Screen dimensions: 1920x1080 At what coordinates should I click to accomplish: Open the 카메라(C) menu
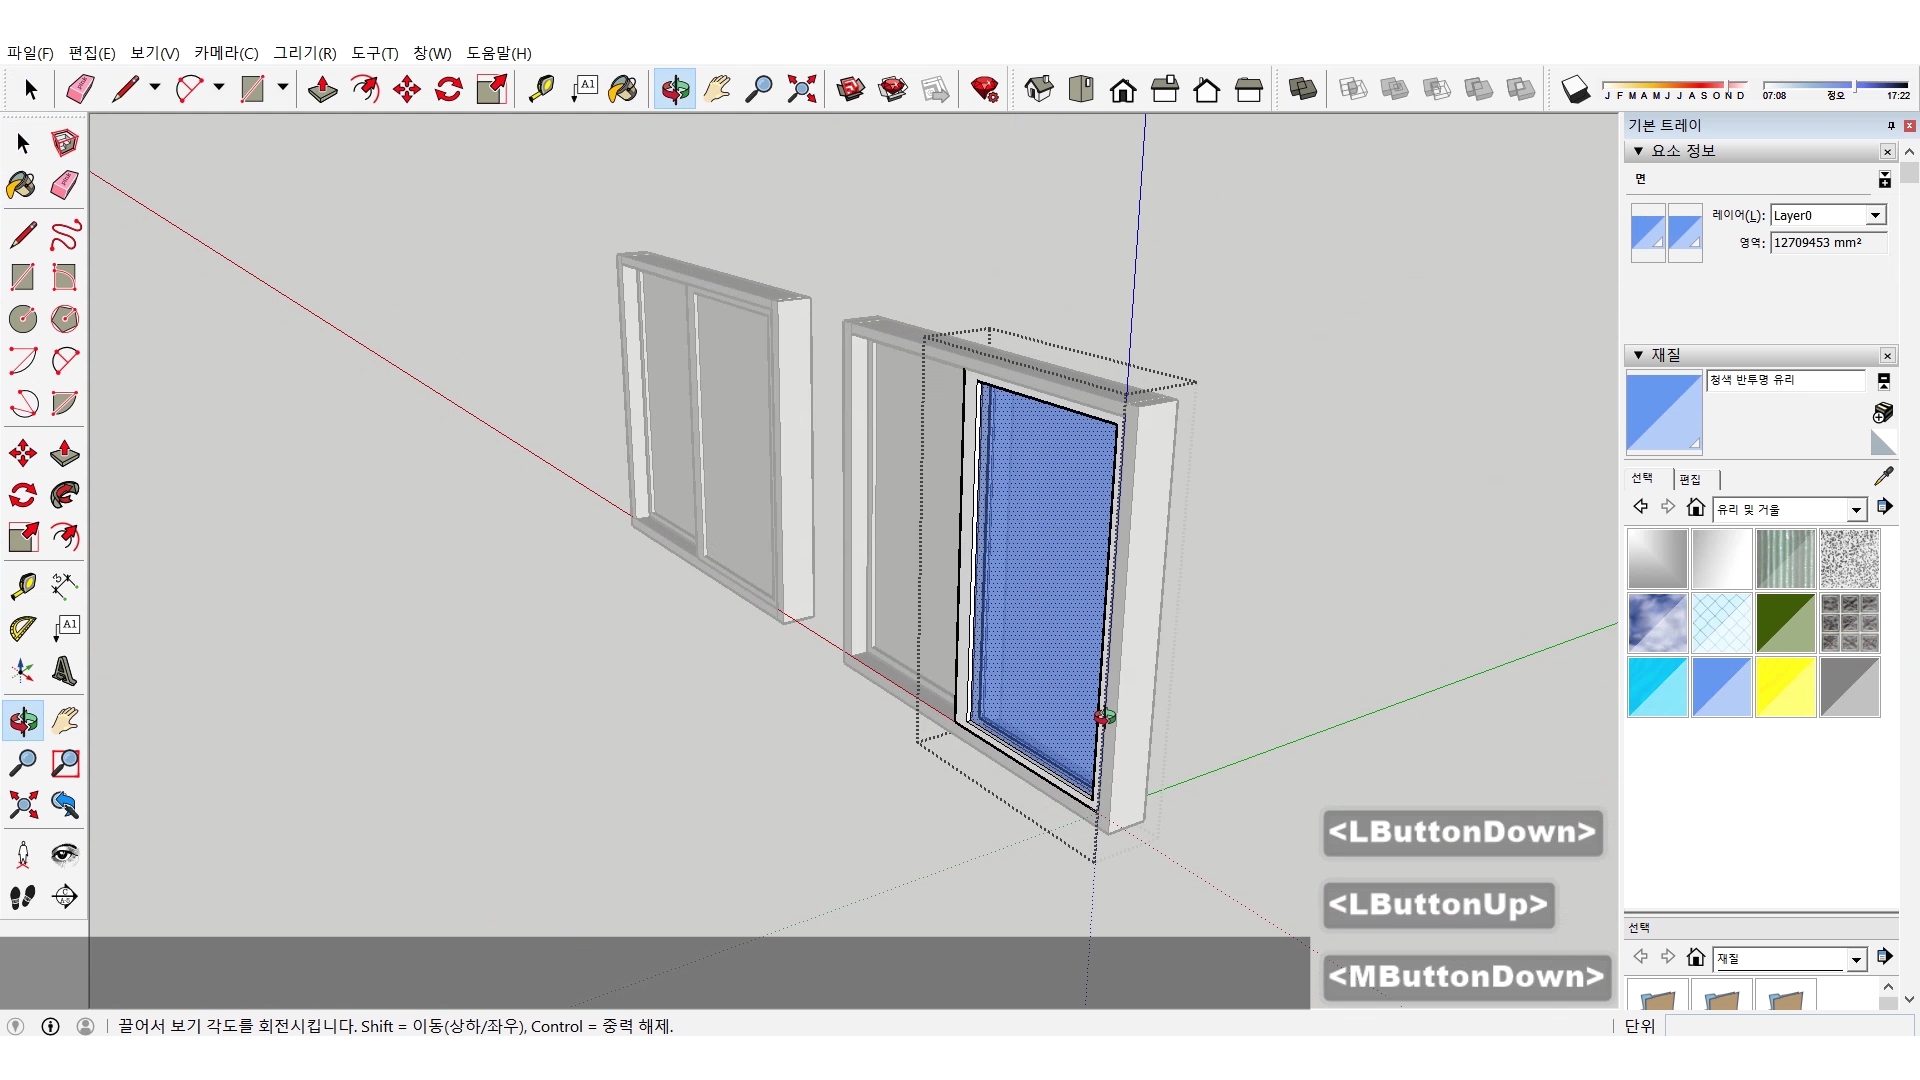pyautogui.click(x=226, y=53)
